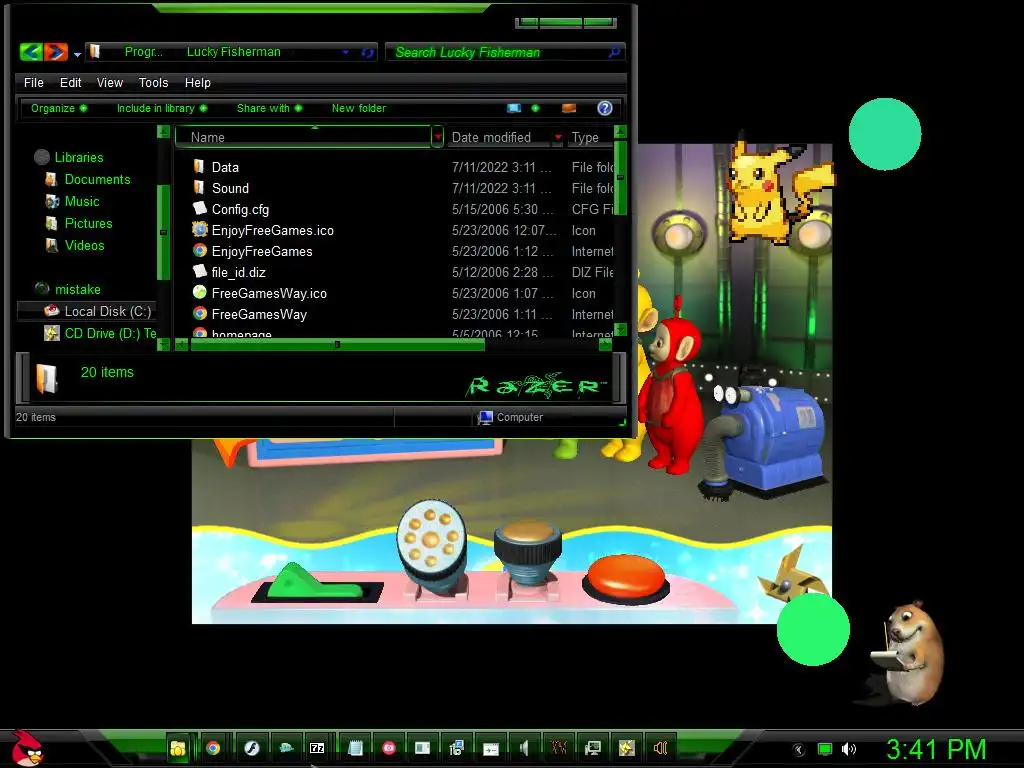Open the View menu
1024x768 pixels.
(x=110, y=82)
